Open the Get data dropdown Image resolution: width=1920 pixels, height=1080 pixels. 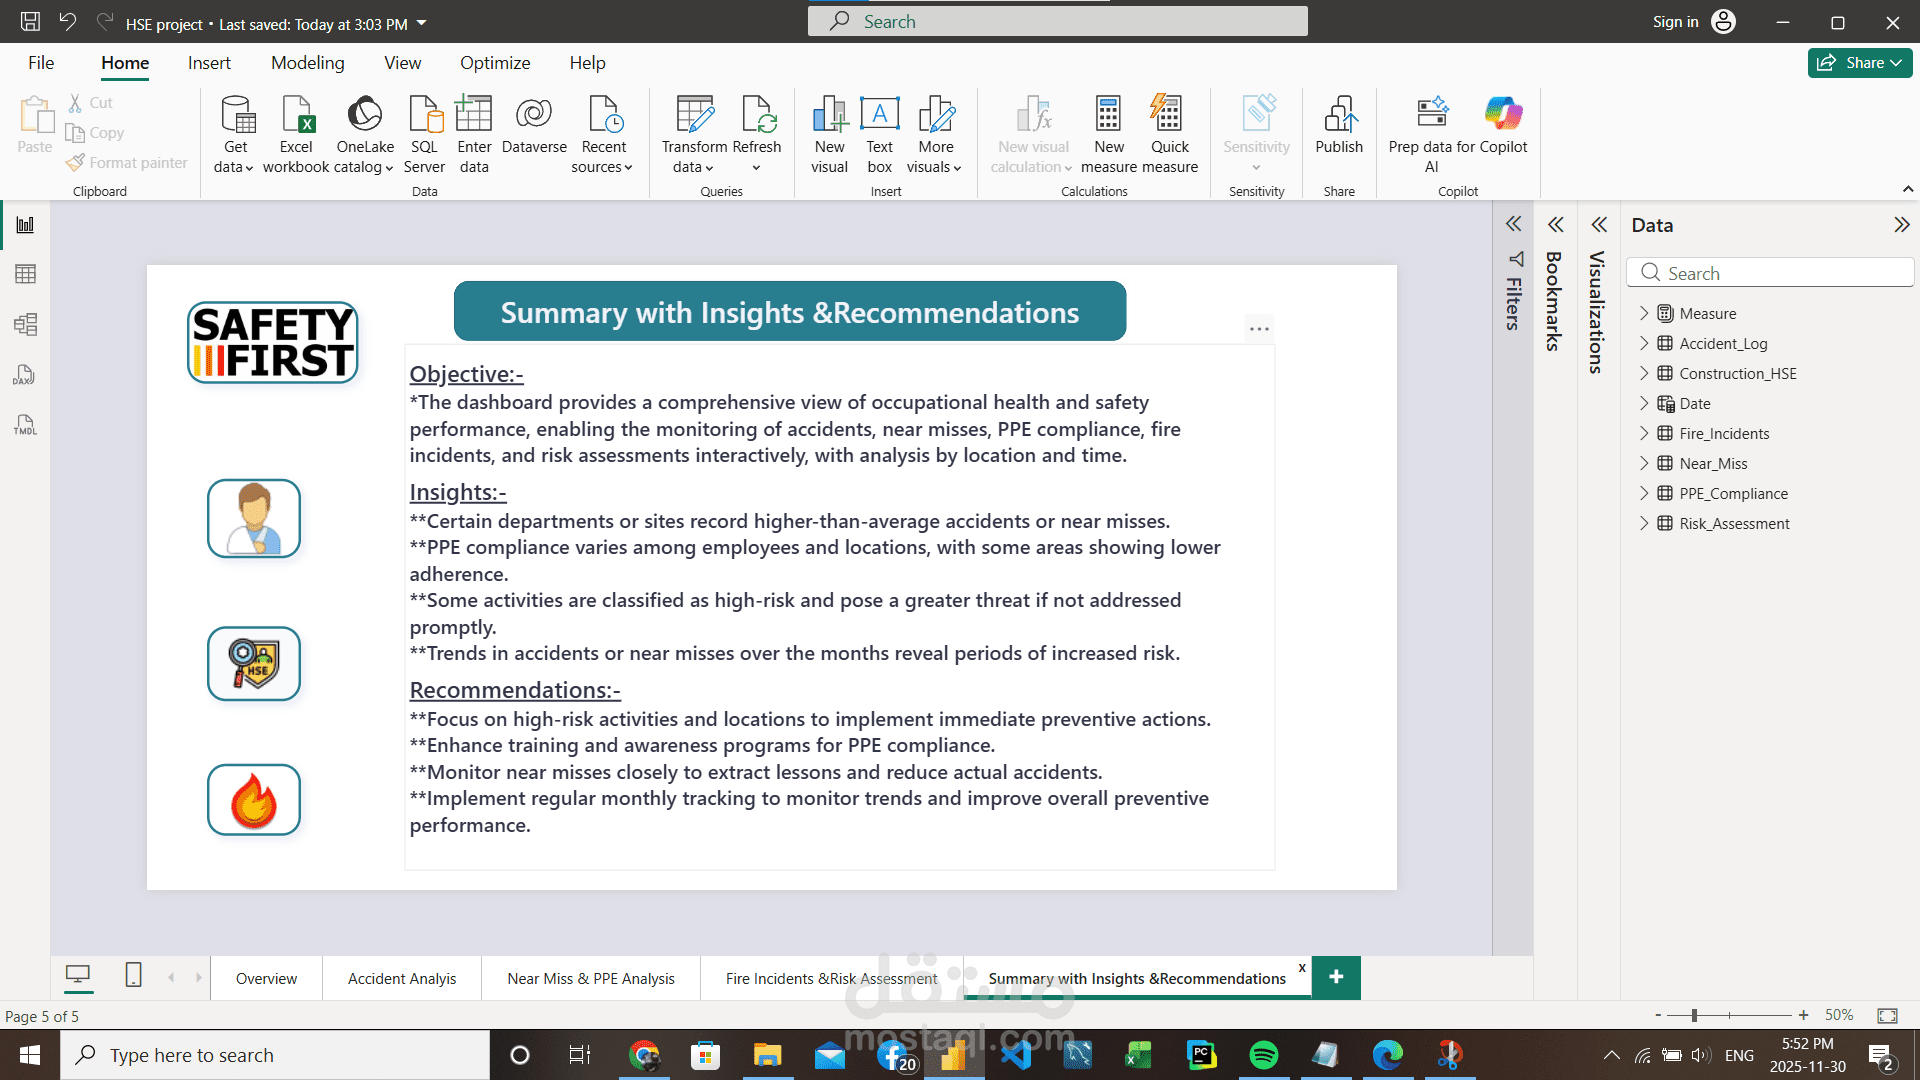pyautogui.click(x=234, y=166)
